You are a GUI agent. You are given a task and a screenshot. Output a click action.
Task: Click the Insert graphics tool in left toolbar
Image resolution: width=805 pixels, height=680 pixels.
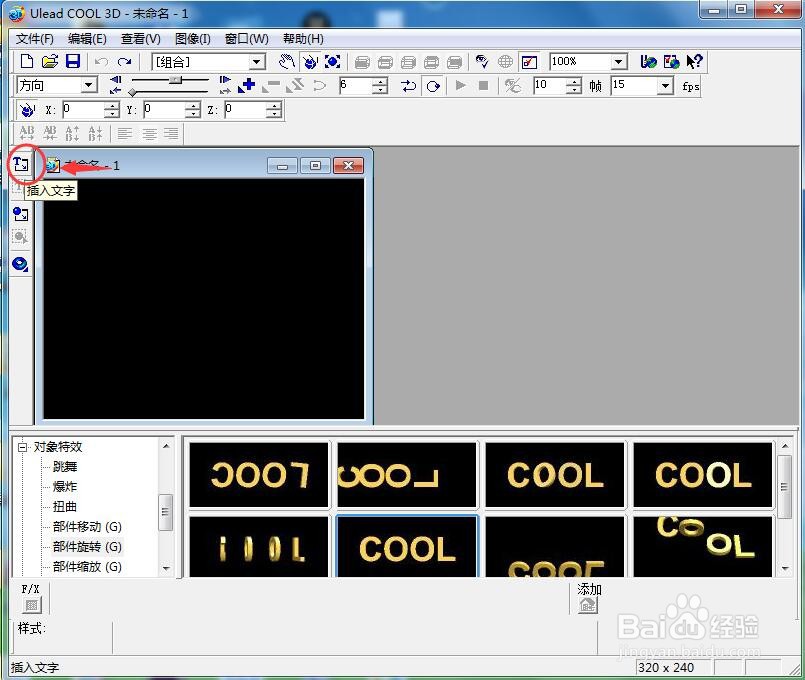[x=21, y=214]
